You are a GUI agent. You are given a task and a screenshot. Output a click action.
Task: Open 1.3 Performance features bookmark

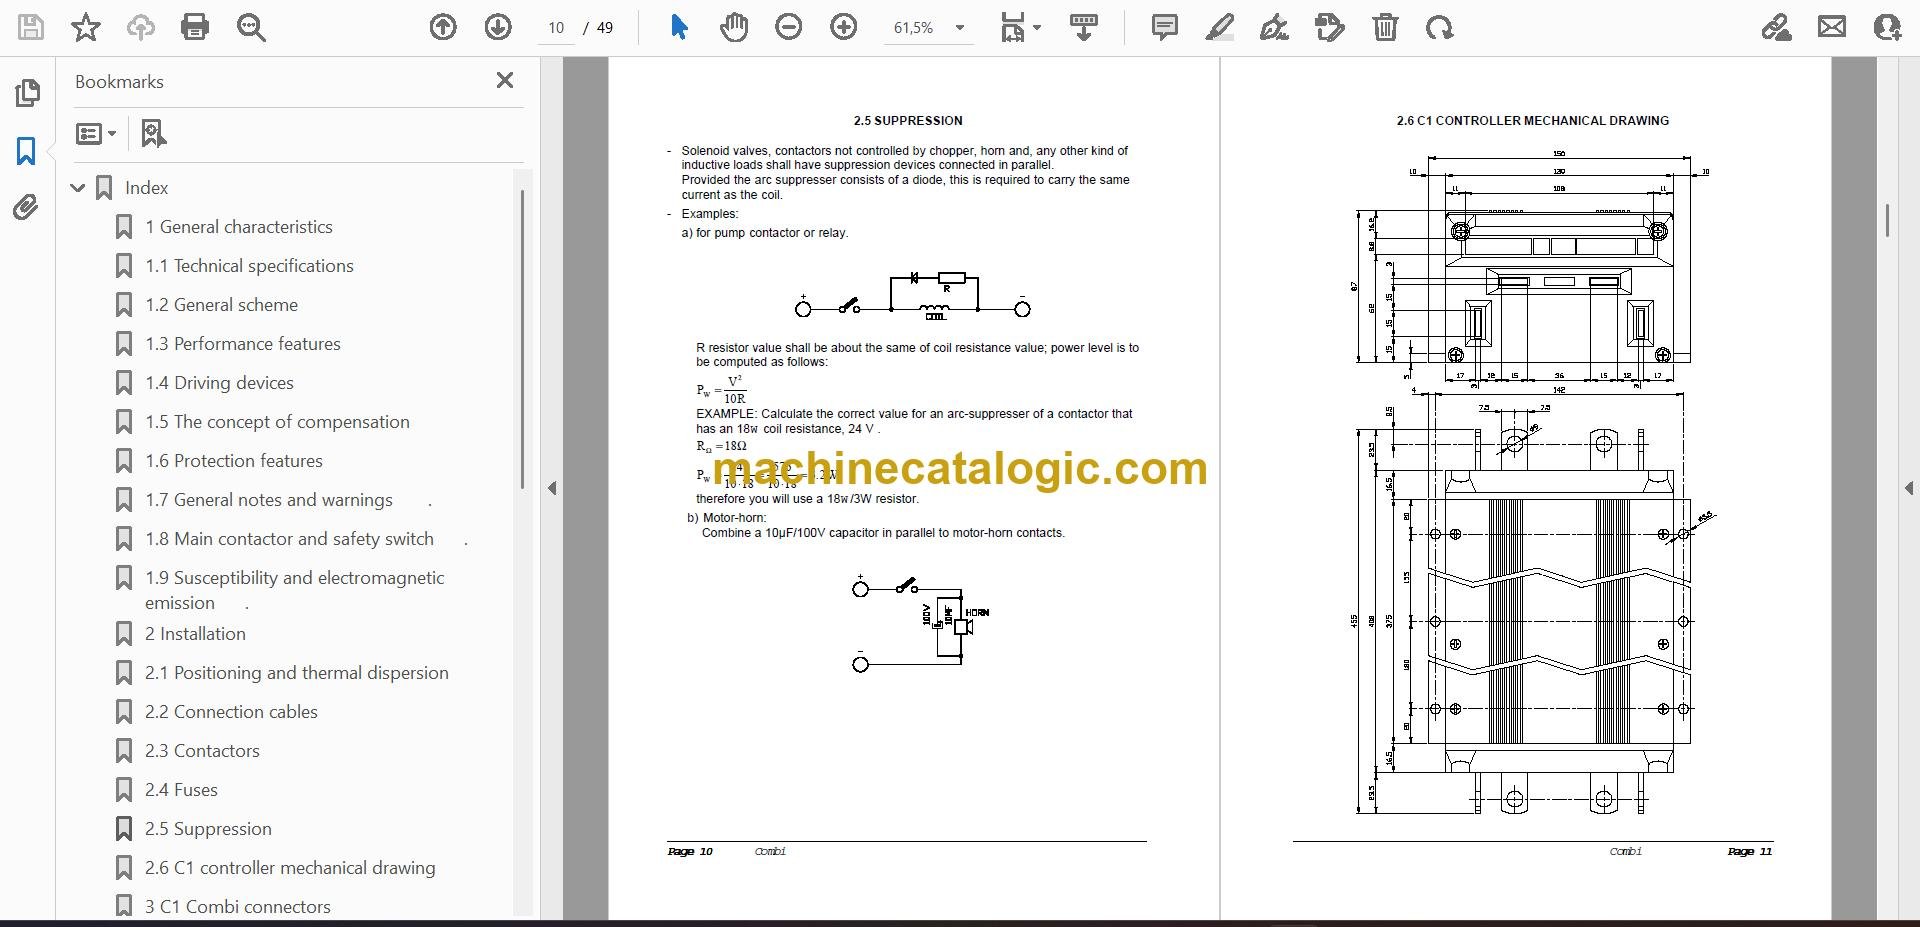point(242,344)
